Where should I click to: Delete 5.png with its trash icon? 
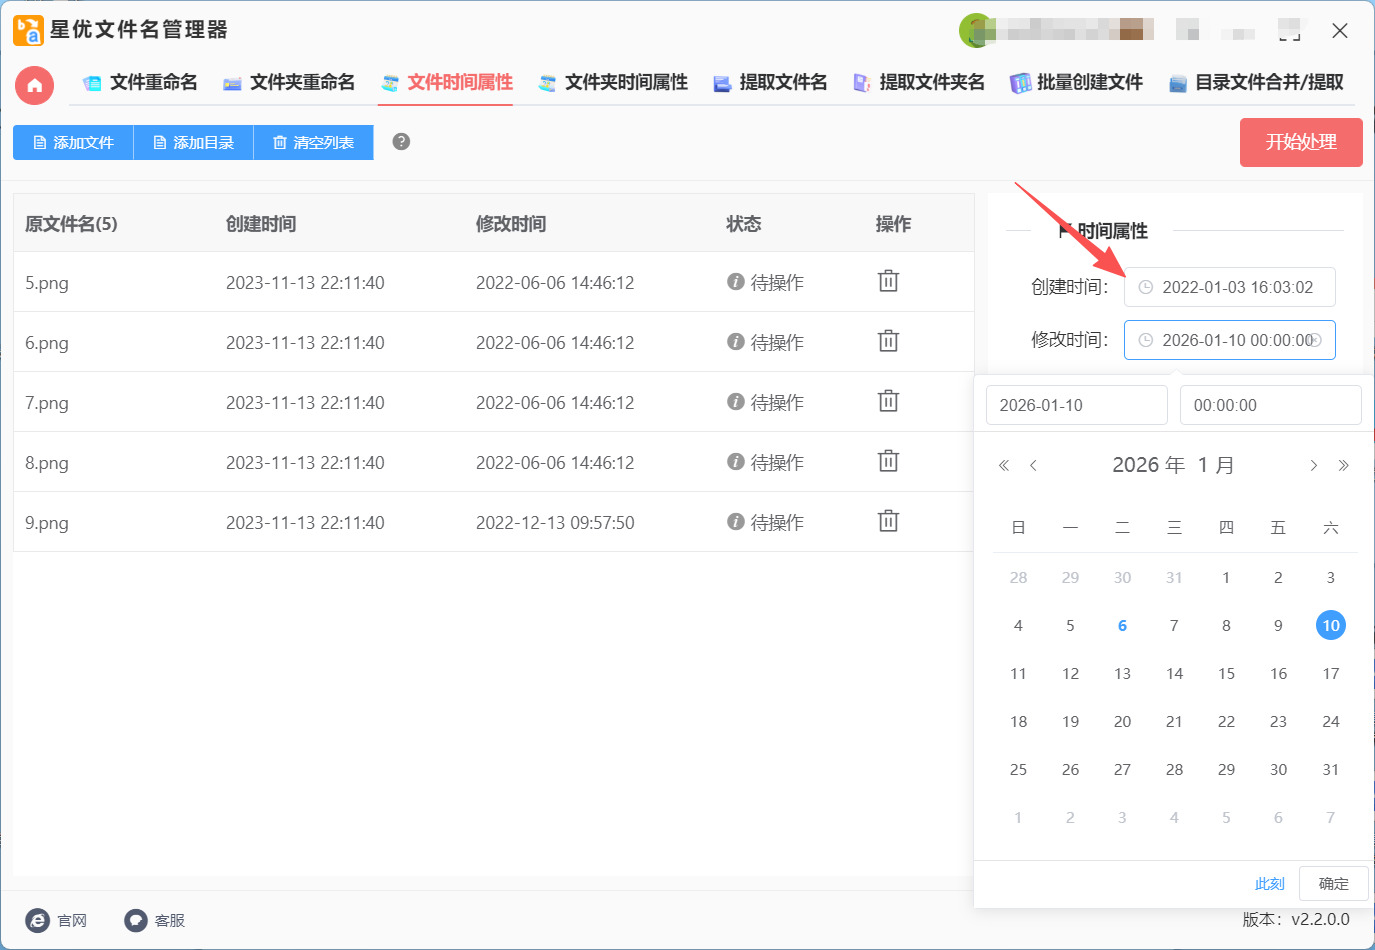pos(888,282)
